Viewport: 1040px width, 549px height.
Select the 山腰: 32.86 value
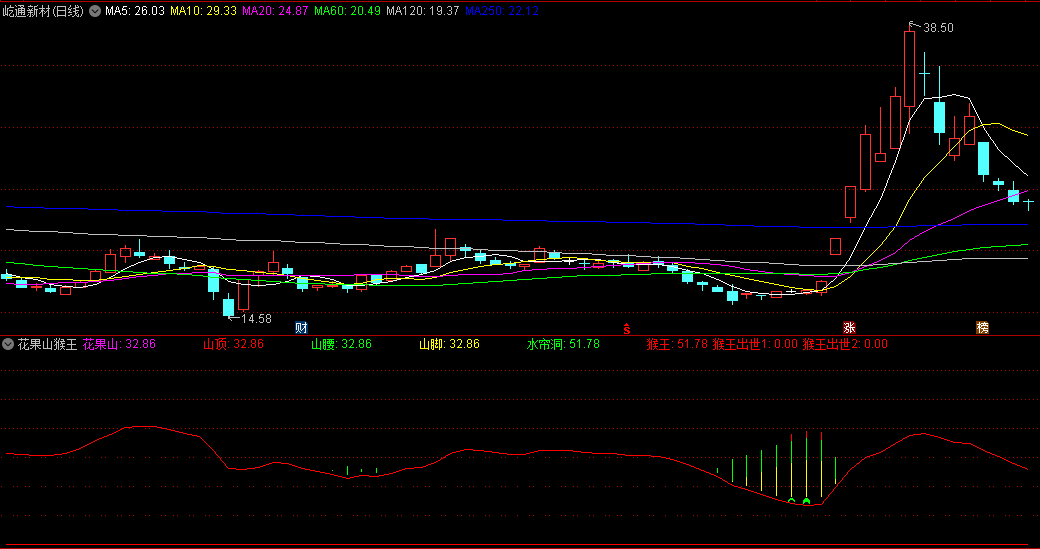pyautogui.click(x=342, y=344)
